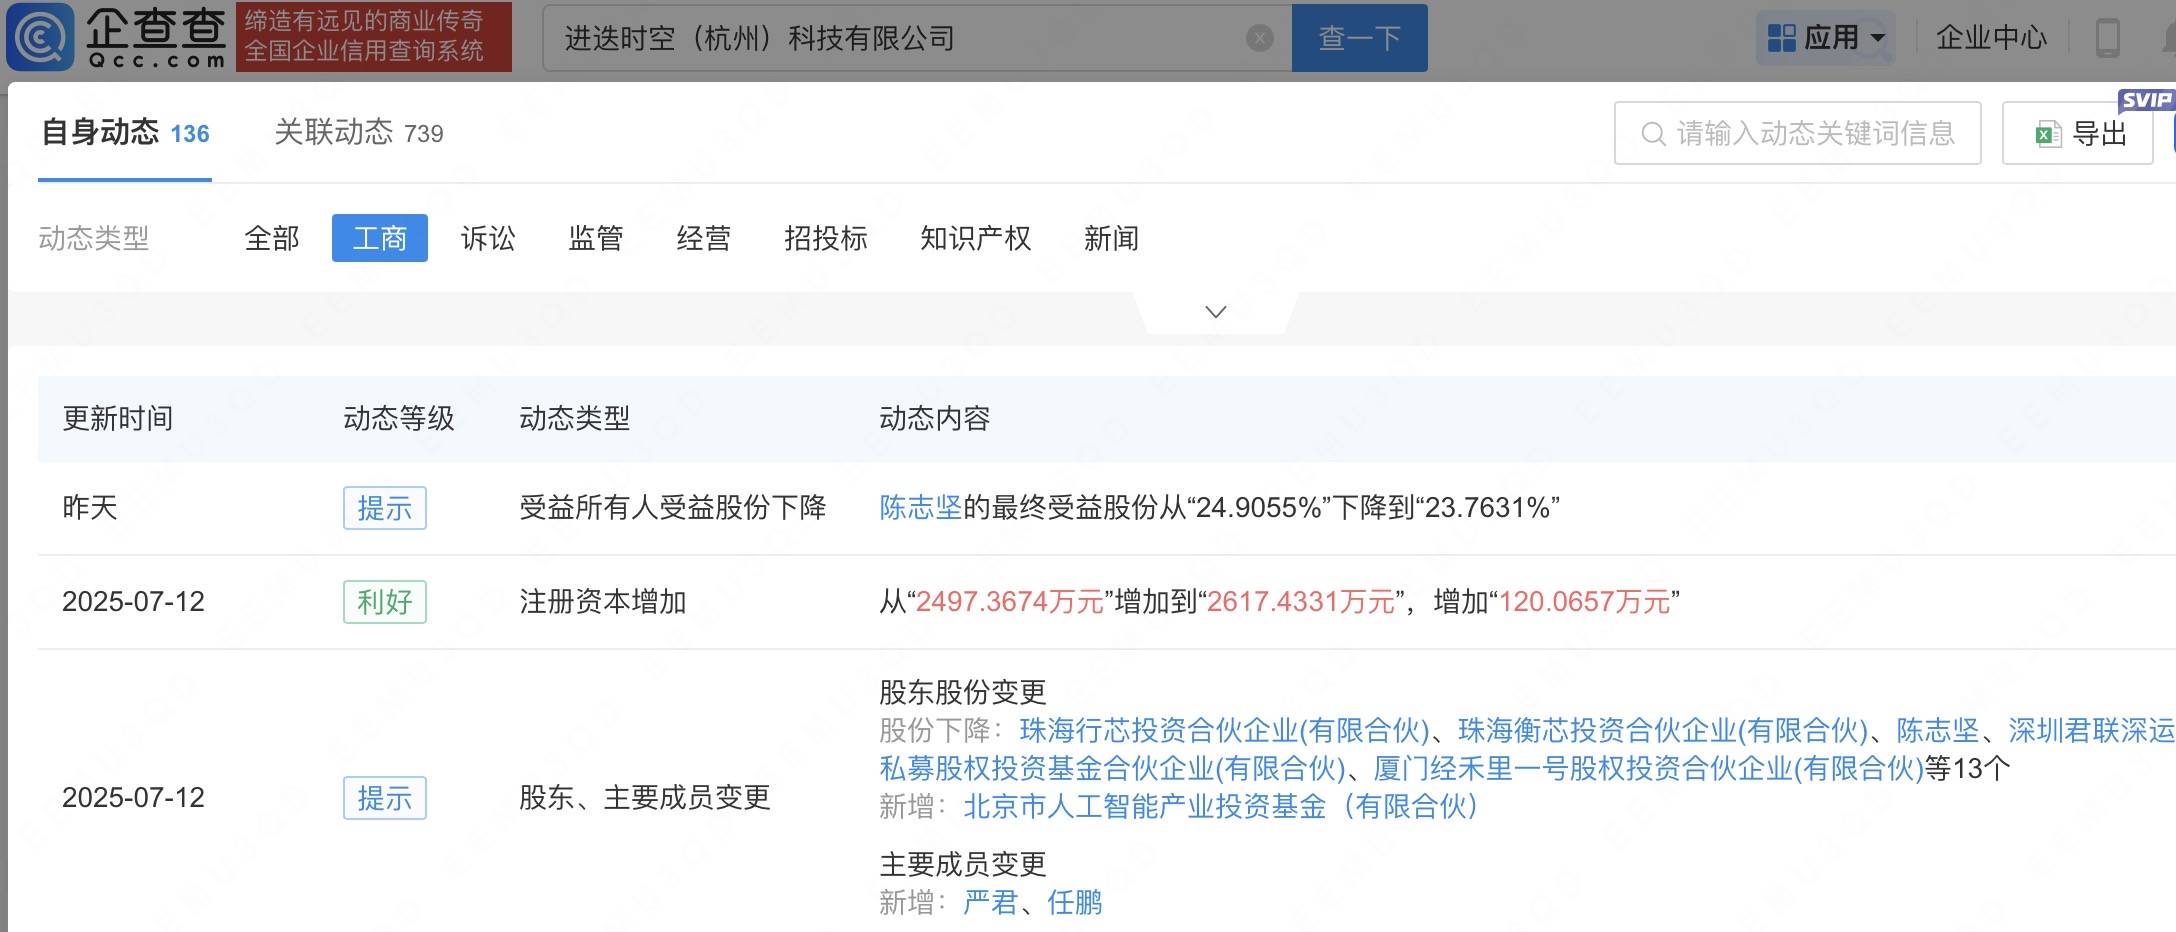Image resolution: width=2176 pixels, height=932 pixels.
Task: Click the 120.0657万元 increase value
Action: click(x=1585, y=602)
